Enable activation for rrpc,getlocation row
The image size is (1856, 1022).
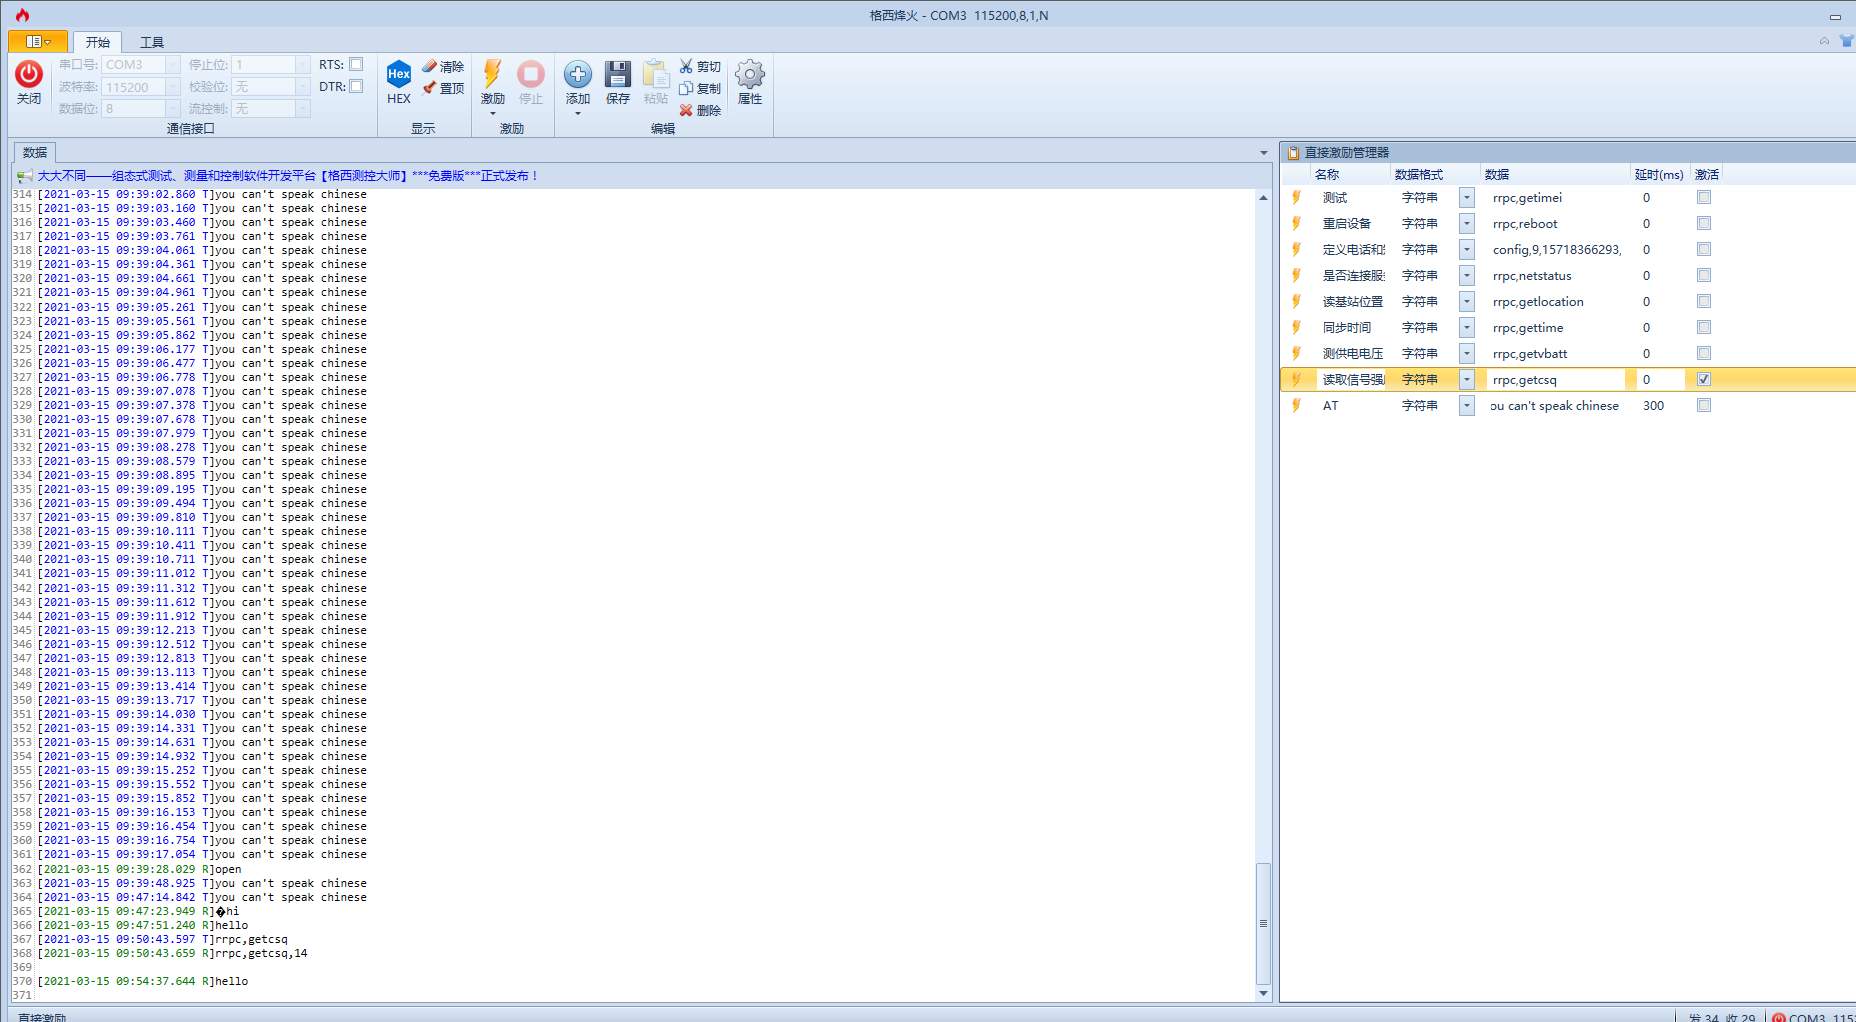pyautogui.click(x=1704, y=302)
